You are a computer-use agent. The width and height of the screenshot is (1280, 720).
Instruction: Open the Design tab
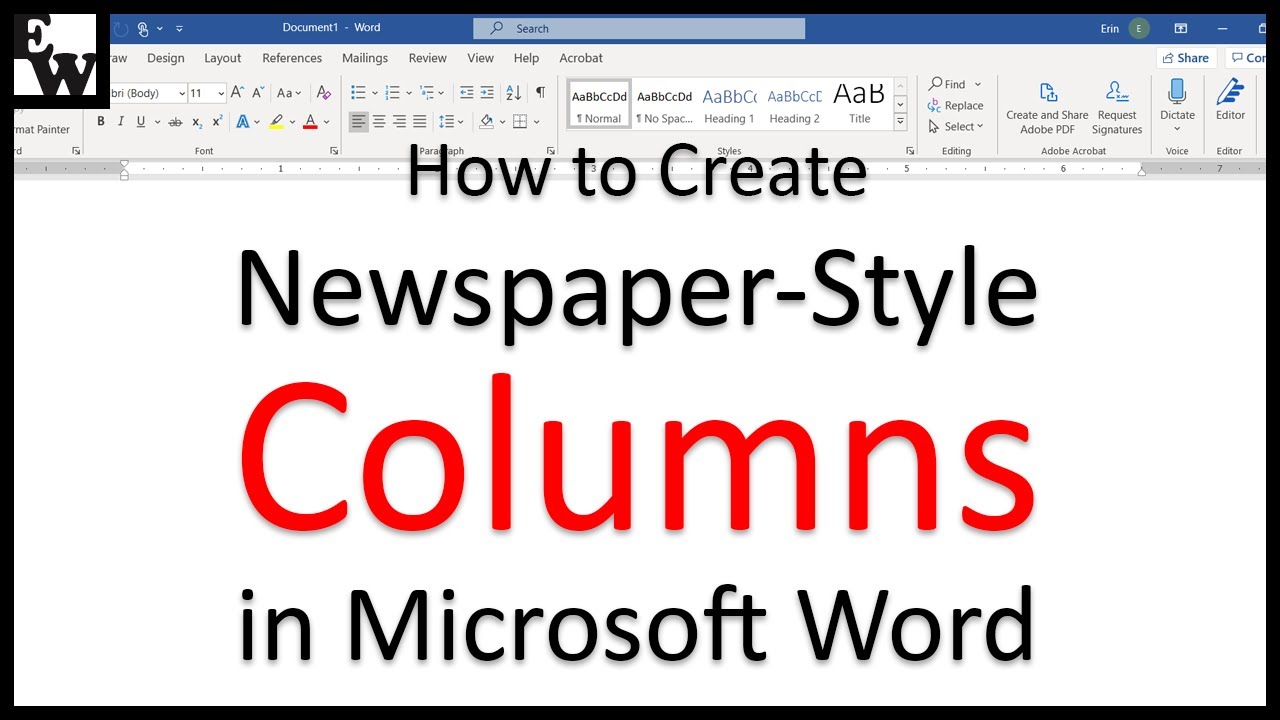coord(166,58)
